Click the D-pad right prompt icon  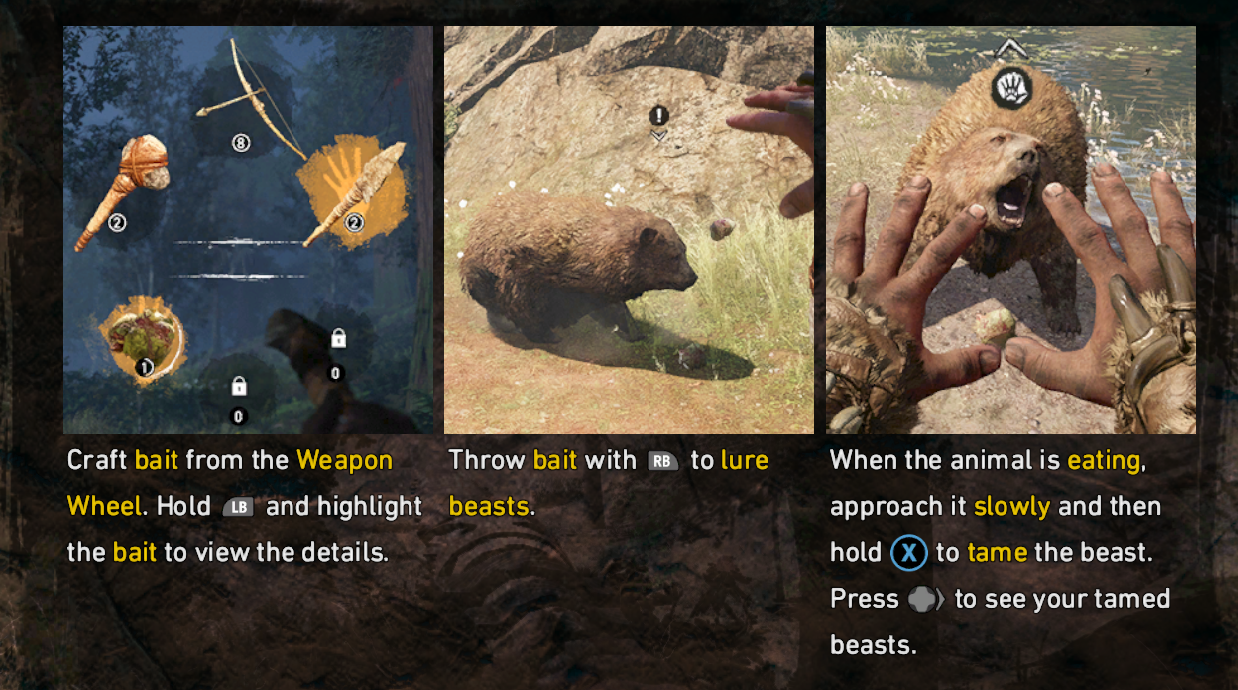[x=925, y=599]
